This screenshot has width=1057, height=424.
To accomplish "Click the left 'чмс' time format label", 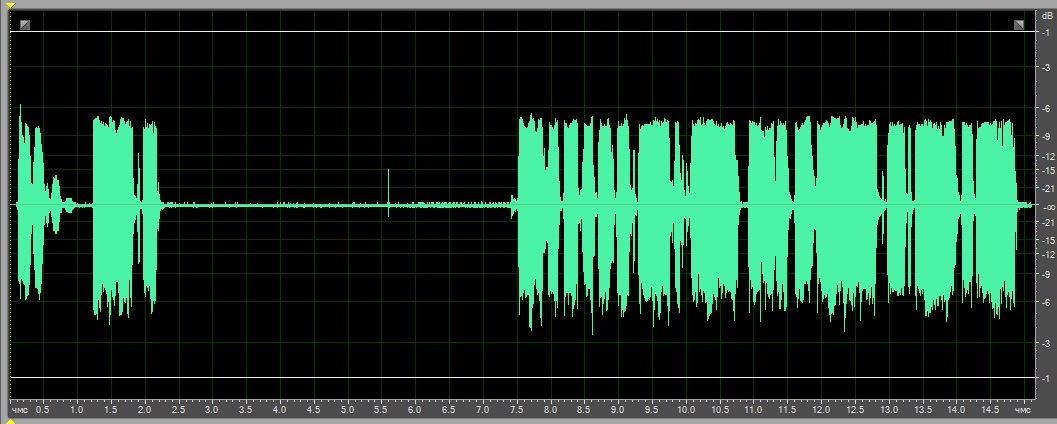I will (20, 410).
